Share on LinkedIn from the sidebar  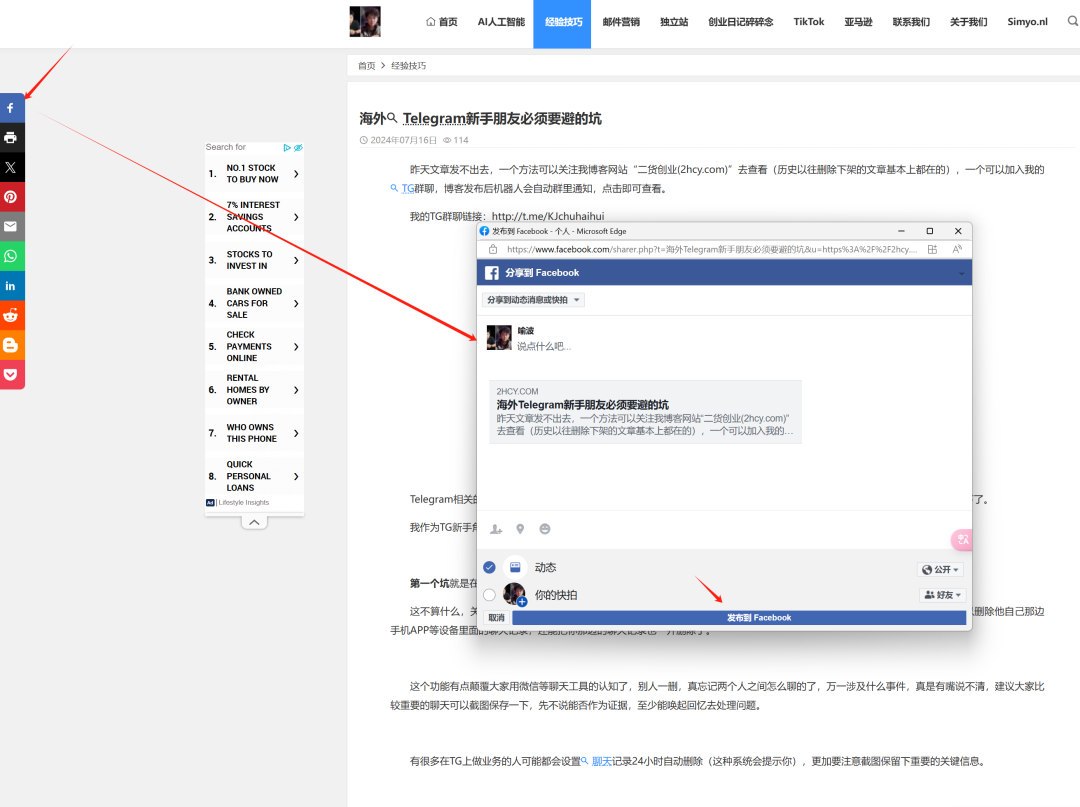[11, 286]
